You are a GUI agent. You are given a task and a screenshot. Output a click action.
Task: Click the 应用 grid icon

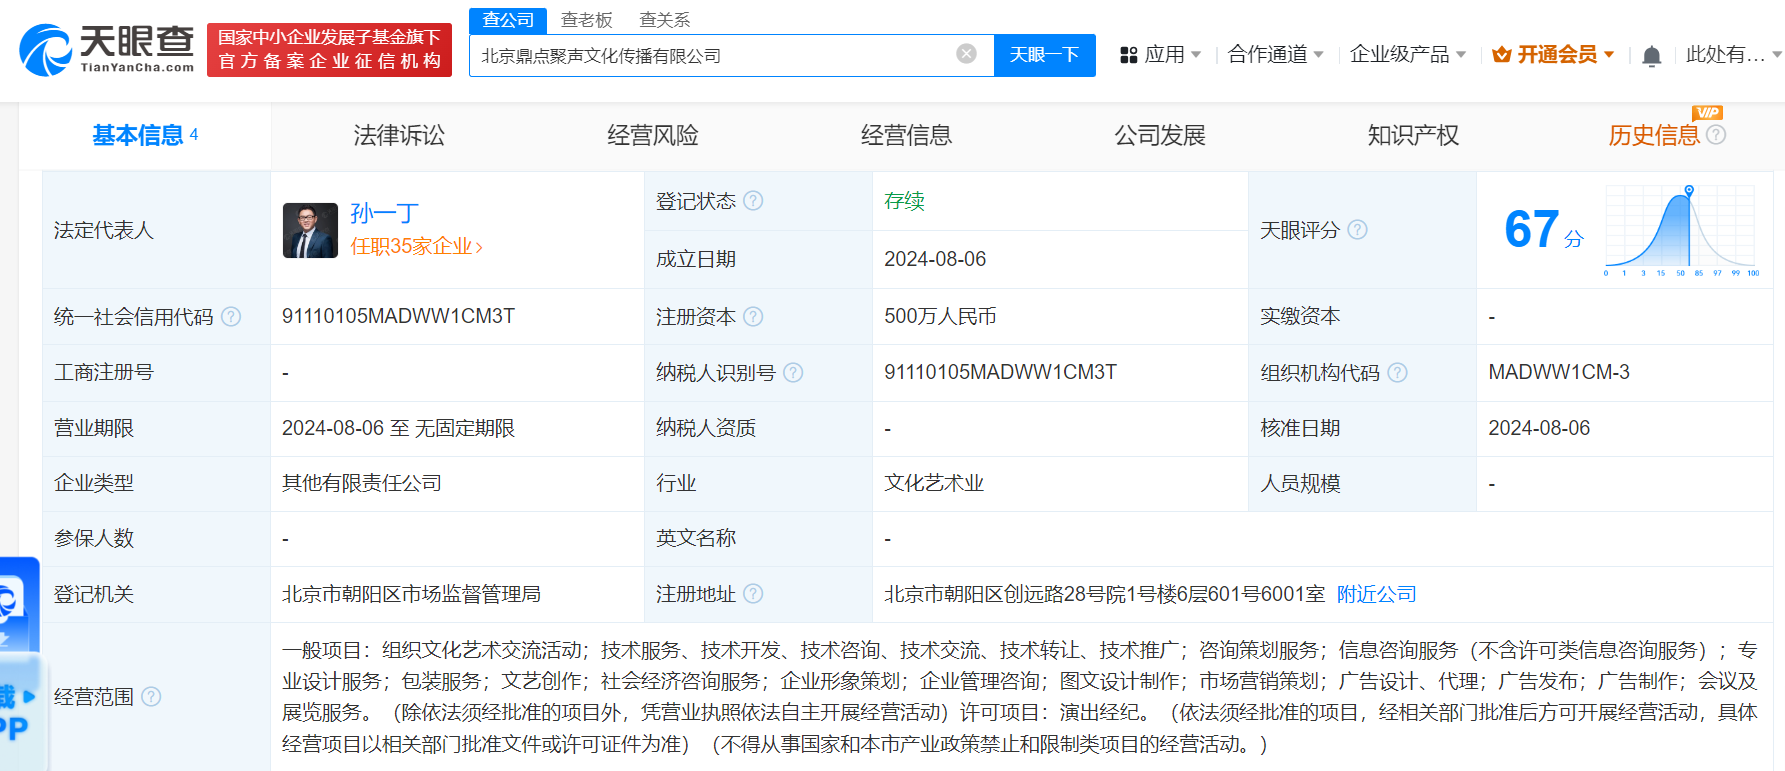click(1129, 55)
